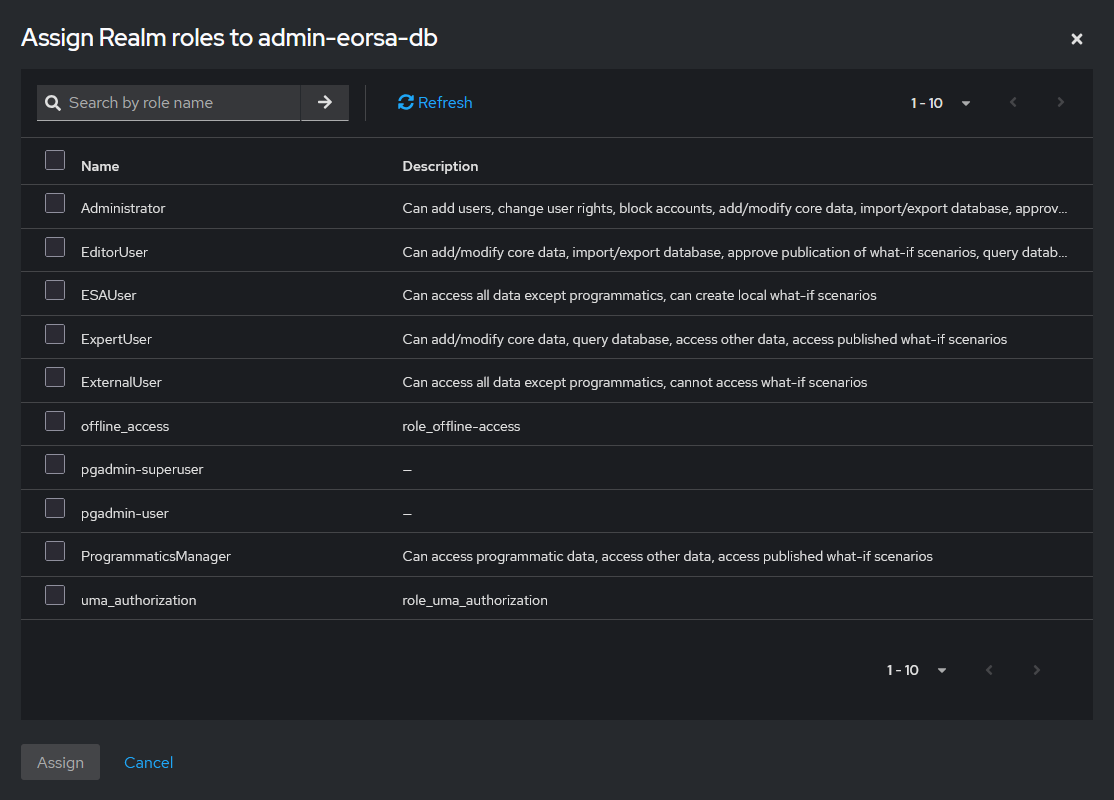Click the Refresh link
The width and height of the screenshot is (1114, 800).
435,102
